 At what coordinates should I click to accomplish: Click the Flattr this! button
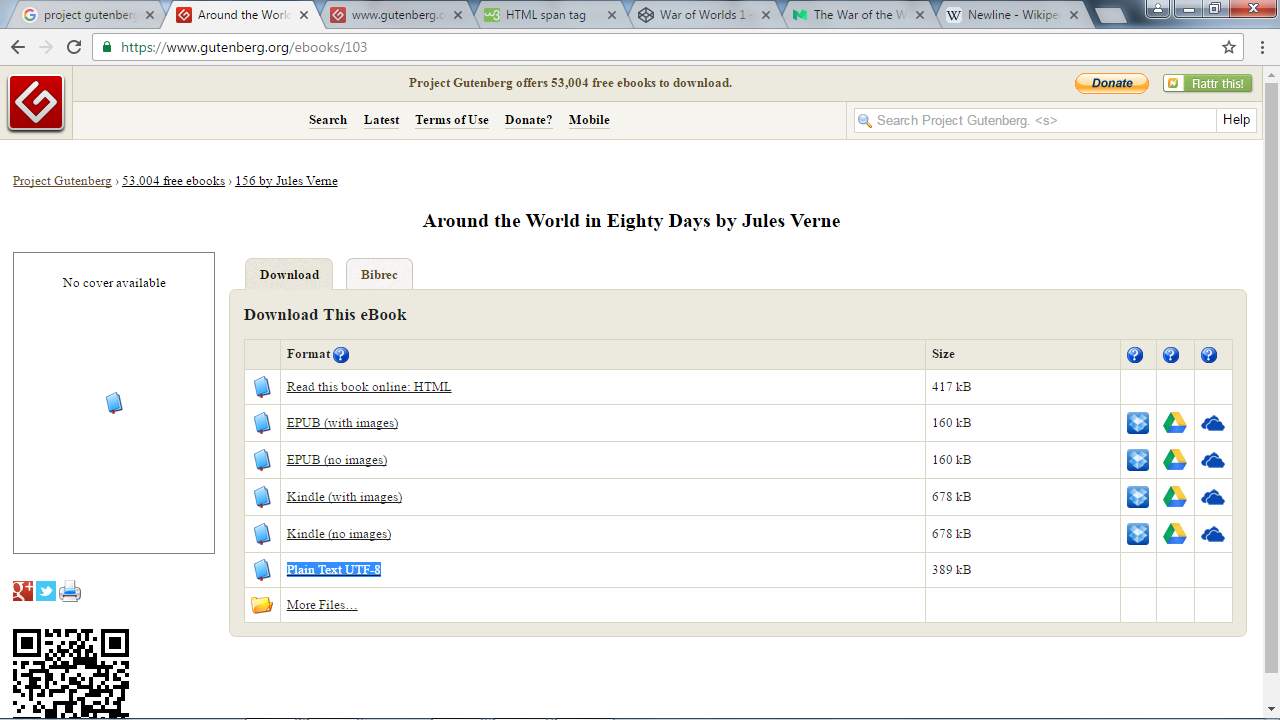(x=1208, y=83)
